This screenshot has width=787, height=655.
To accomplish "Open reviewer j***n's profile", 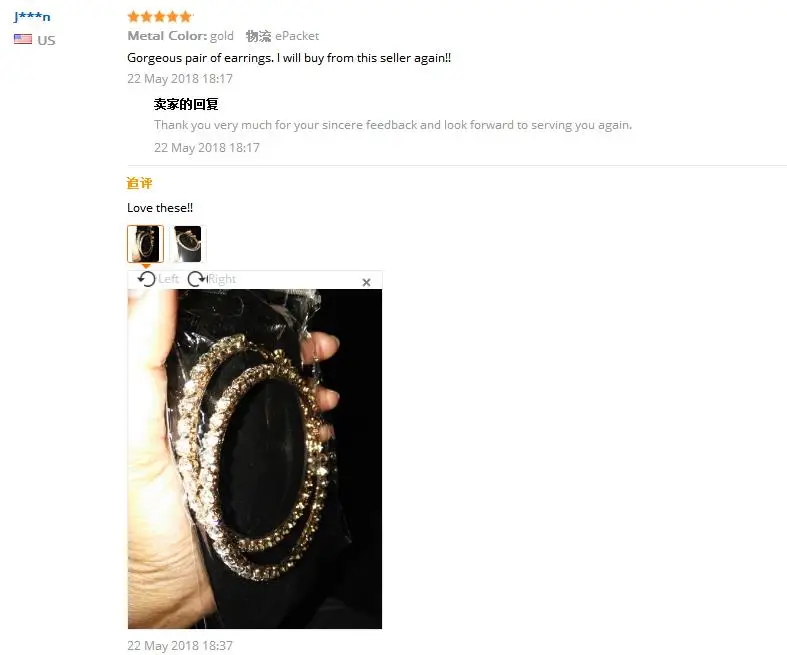I will point(32,16).
